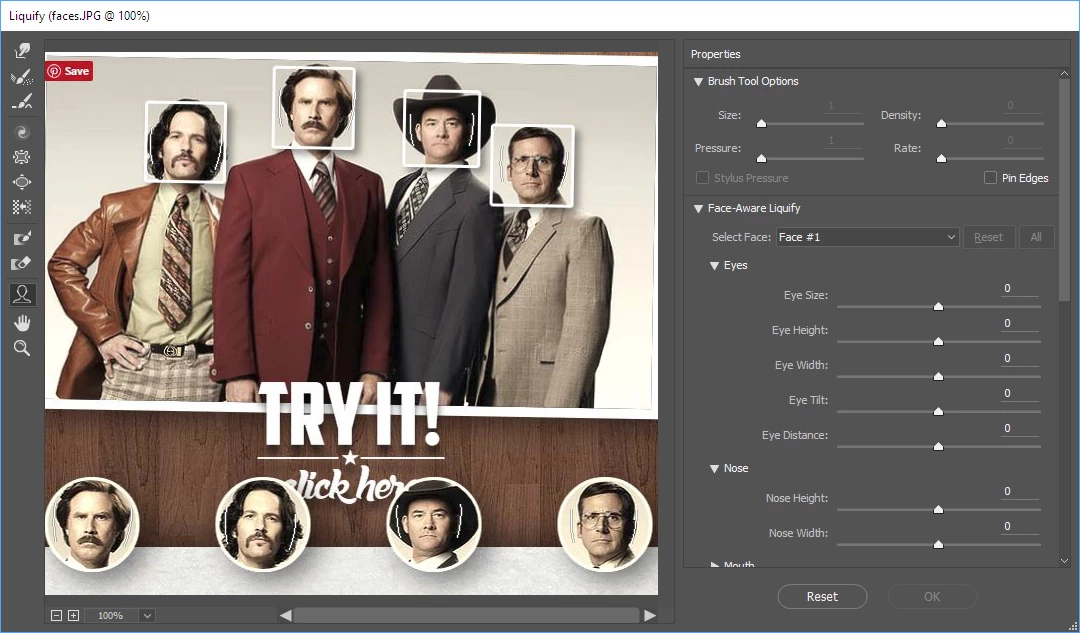Viewport: 1080px width, 633px height.
Task: Click the zoom in plus icon
Action: pyautogui.click(x=74, y=615)
